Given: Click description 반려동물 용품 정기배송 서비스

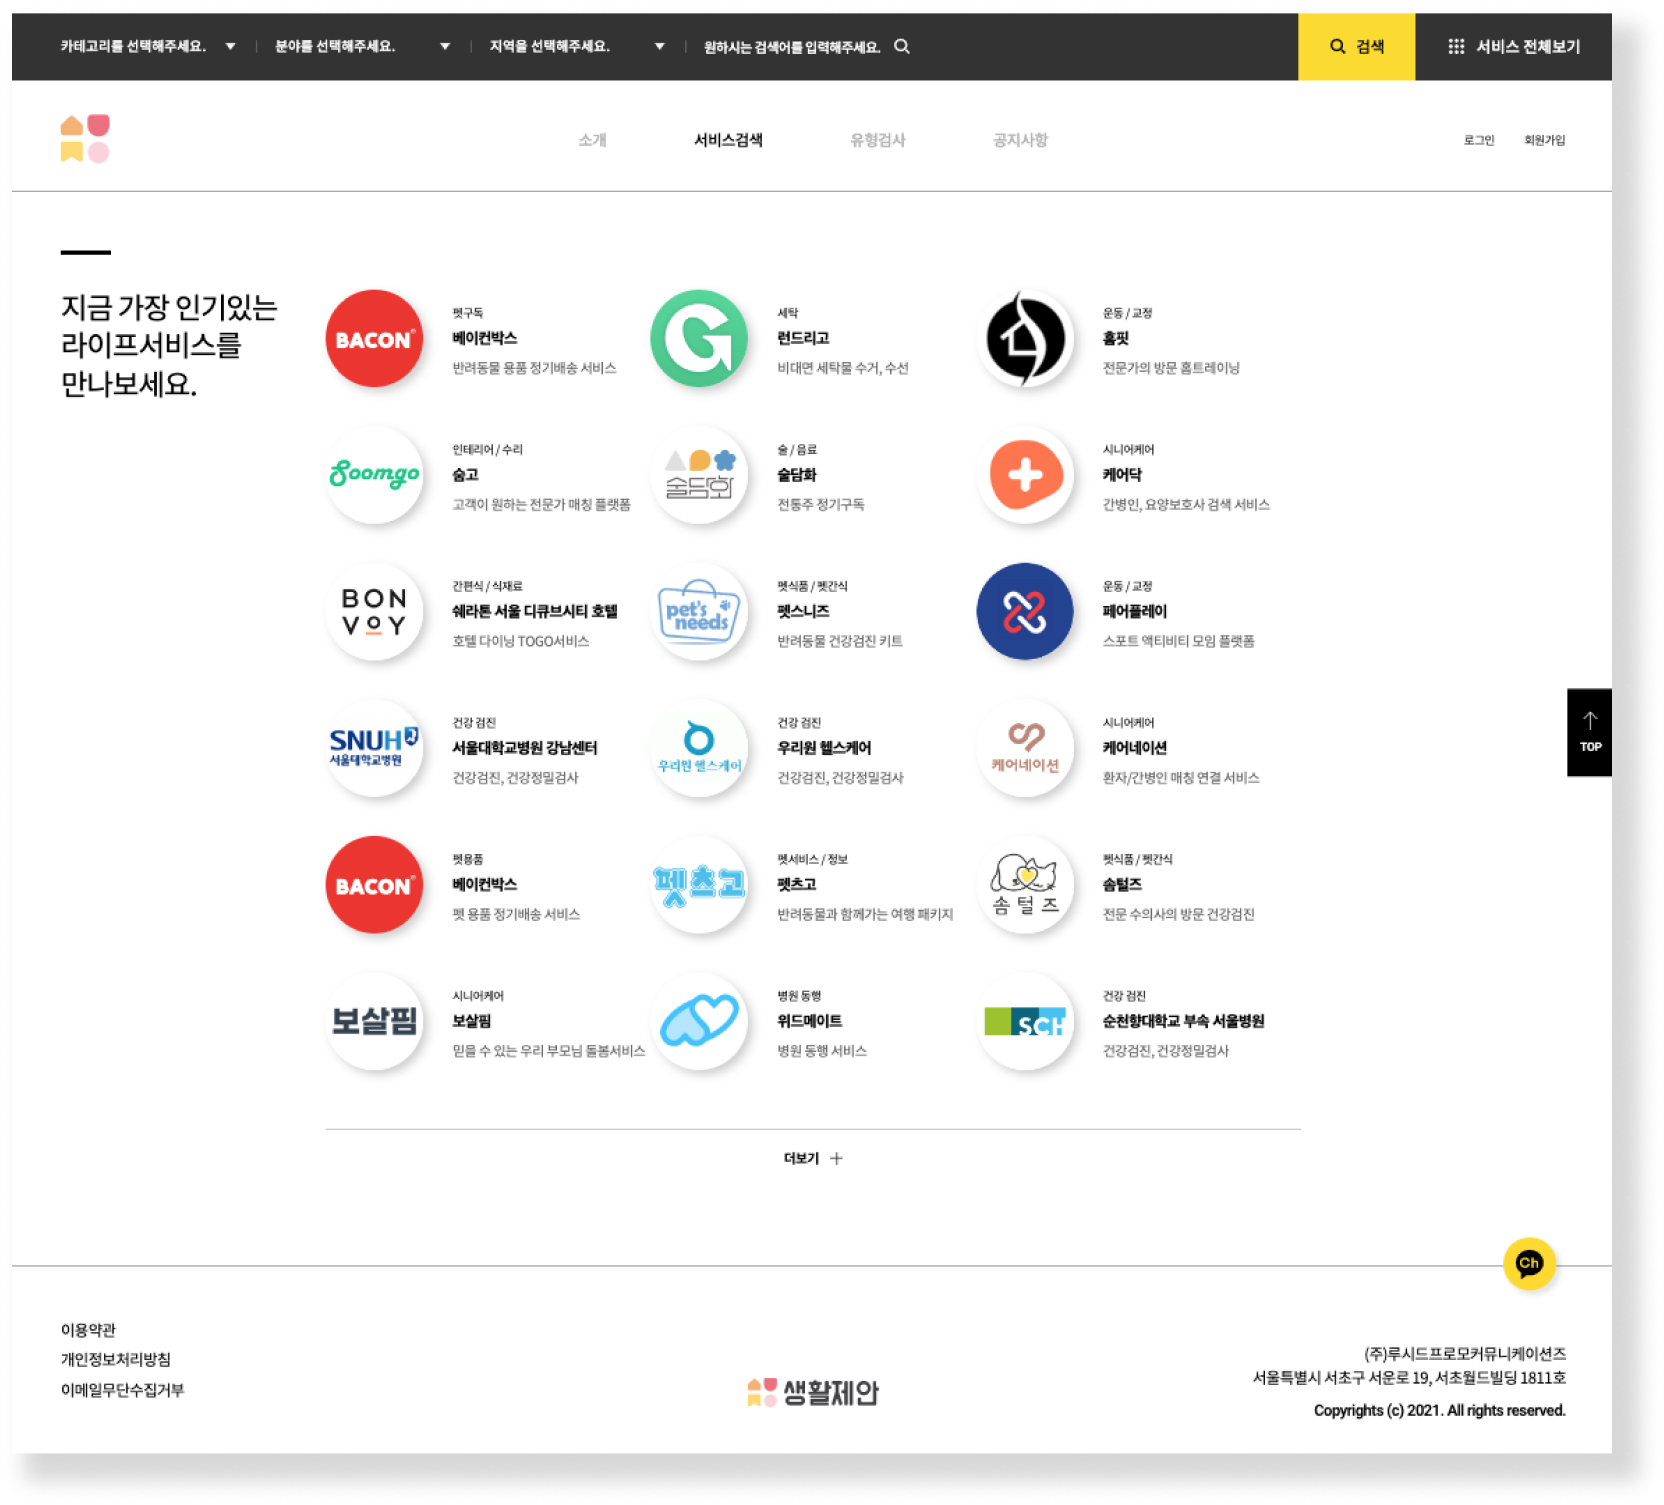Looking at the screenshot, I should click(x=534, y=368).
